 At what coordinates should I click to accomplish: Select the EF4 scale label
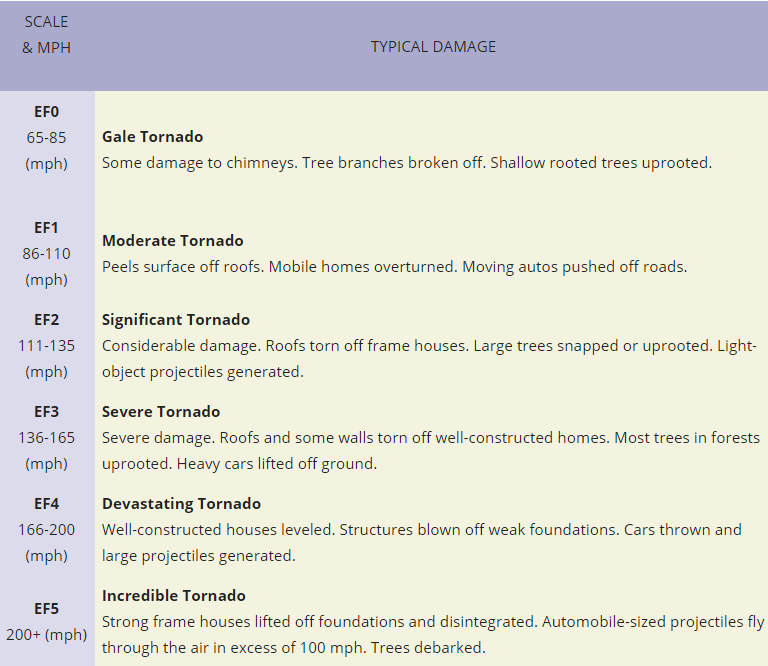point(47,504)
